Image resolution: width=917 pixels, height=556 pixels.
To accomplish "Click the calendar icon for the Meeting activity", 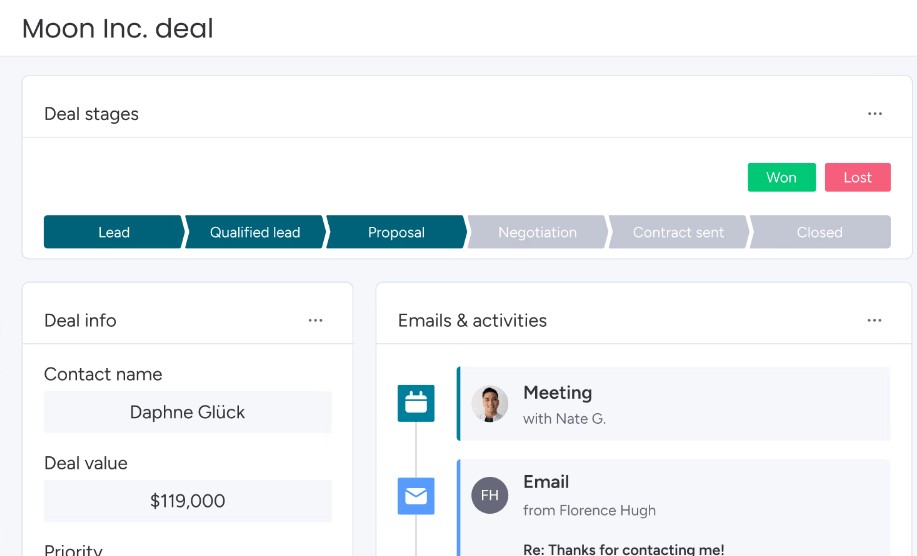I will (x=416, y=403).
